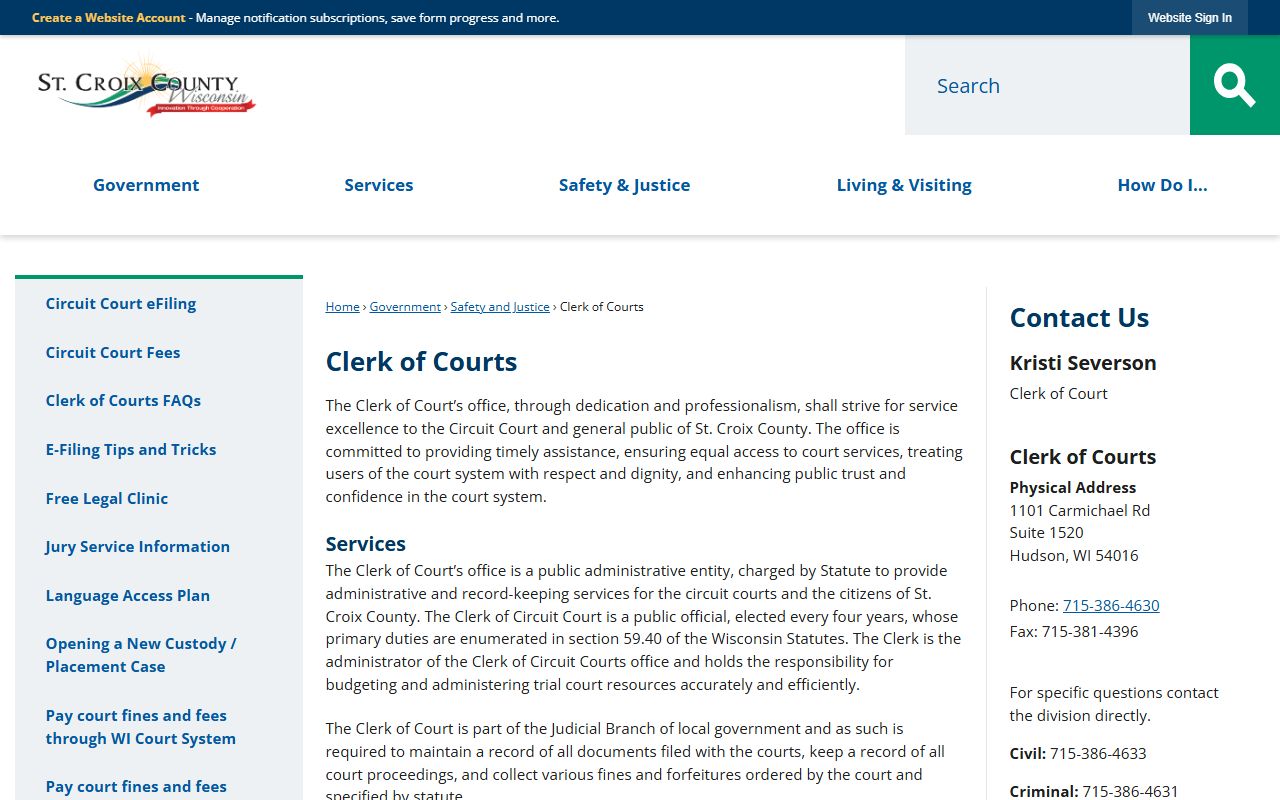Open Circuit Court Fees page
This screenshot has height=800, width=1280.
(113, 352)
